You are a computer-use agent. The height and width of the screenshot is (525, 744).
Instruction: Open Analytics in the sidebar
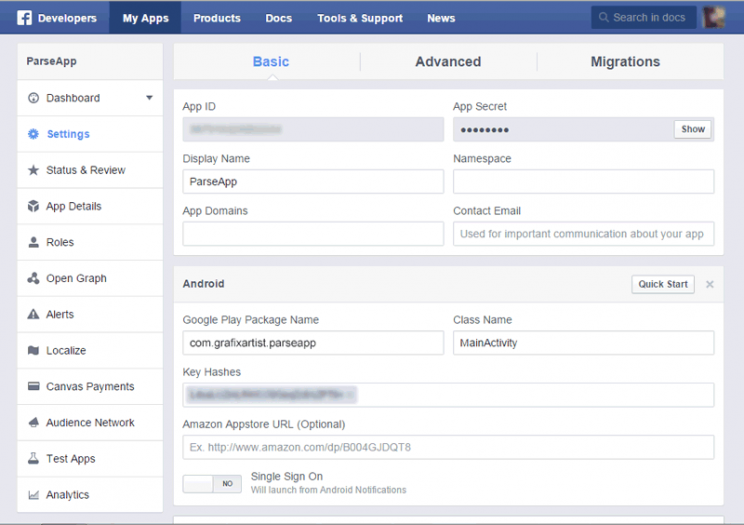click(x=90, y=495)
